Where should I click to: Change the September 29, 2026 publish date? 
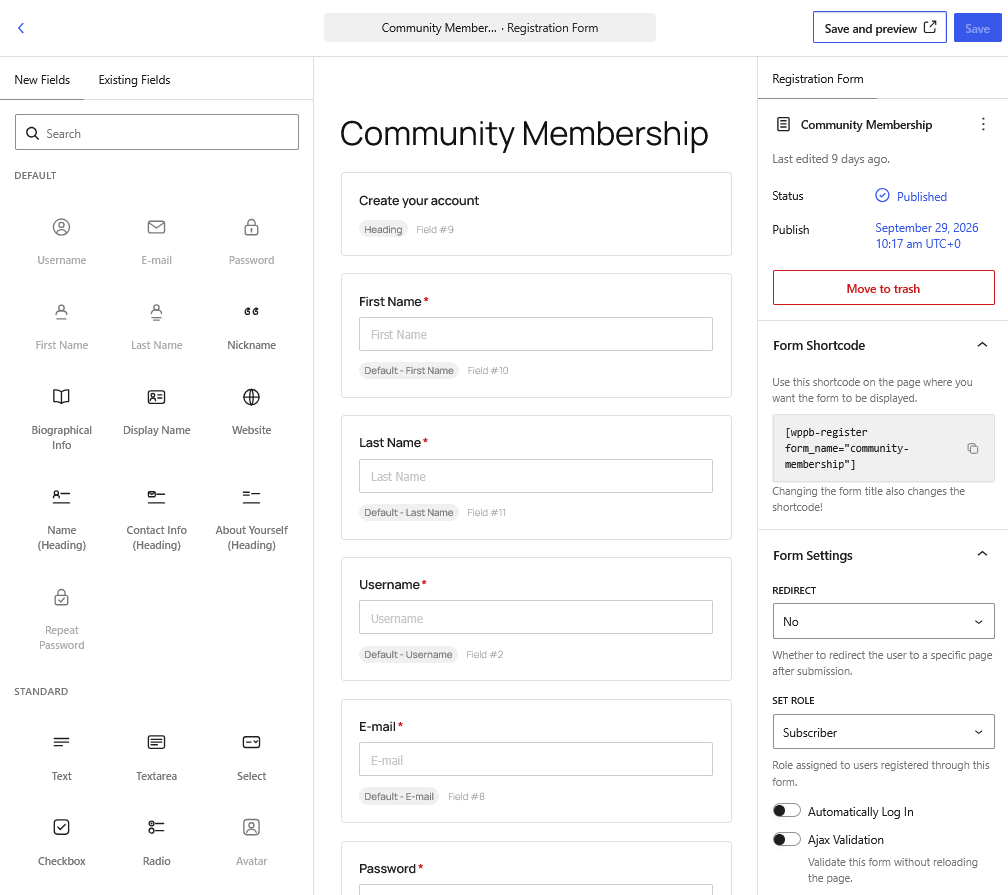pos(926,235)
